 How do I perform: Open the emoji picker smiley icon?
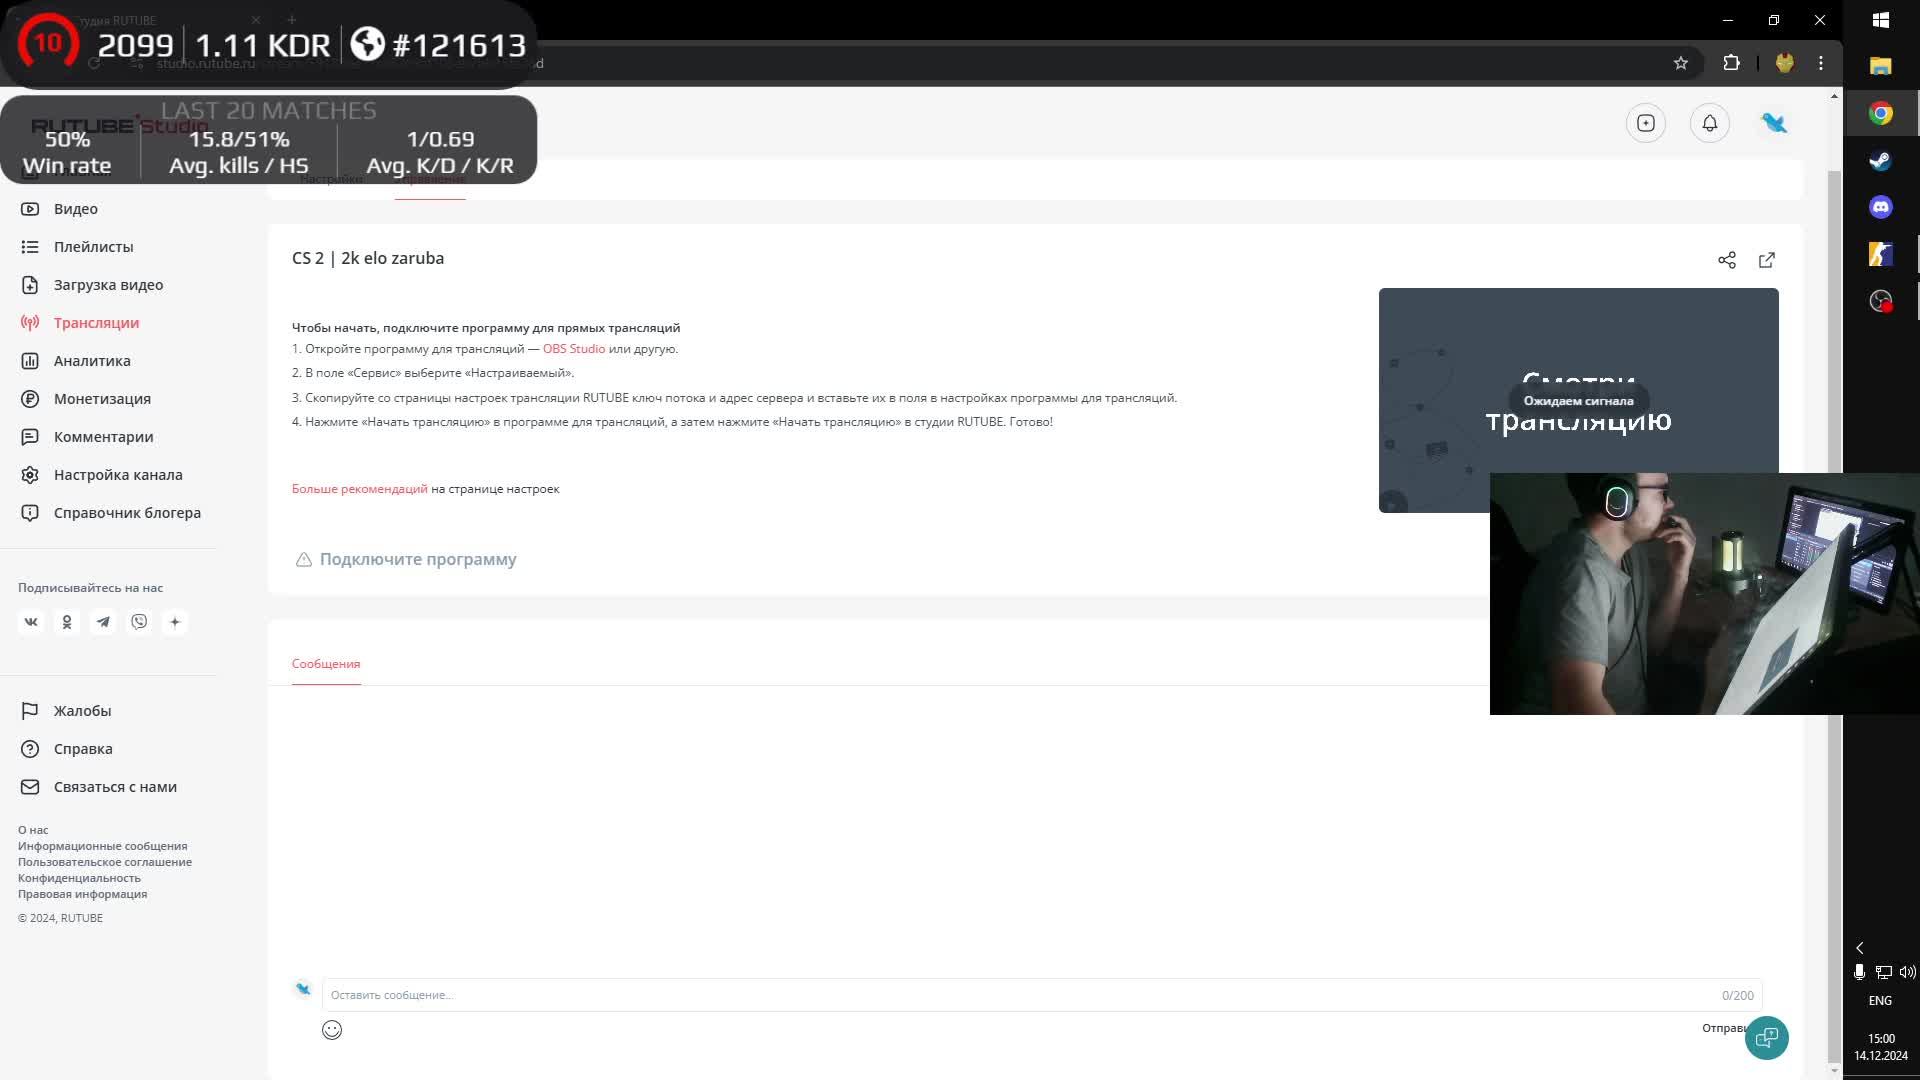click(332, 1030)
